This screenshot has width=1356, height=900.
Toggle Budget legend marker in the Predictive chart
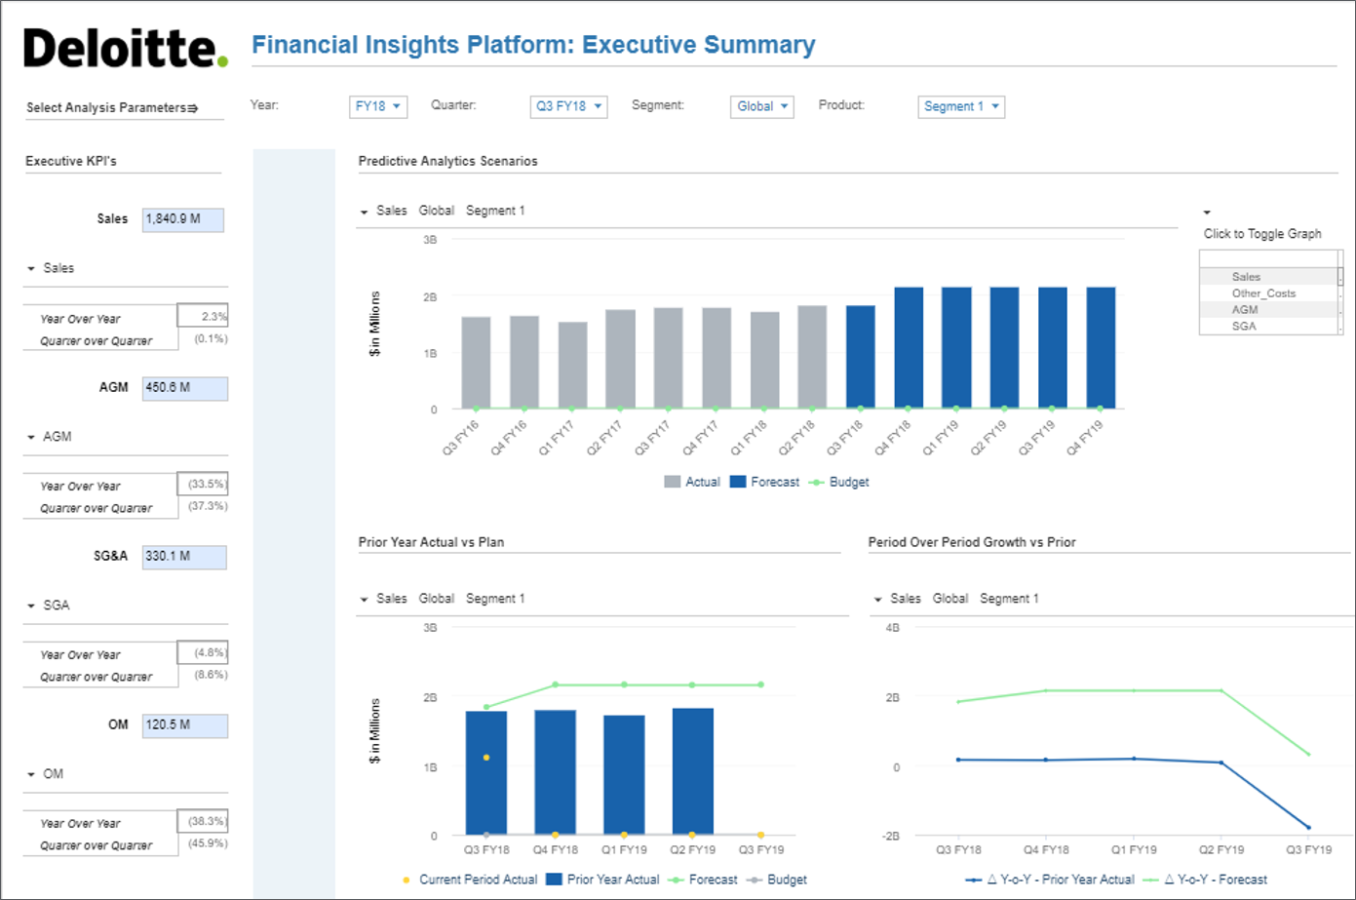point(817,482)
